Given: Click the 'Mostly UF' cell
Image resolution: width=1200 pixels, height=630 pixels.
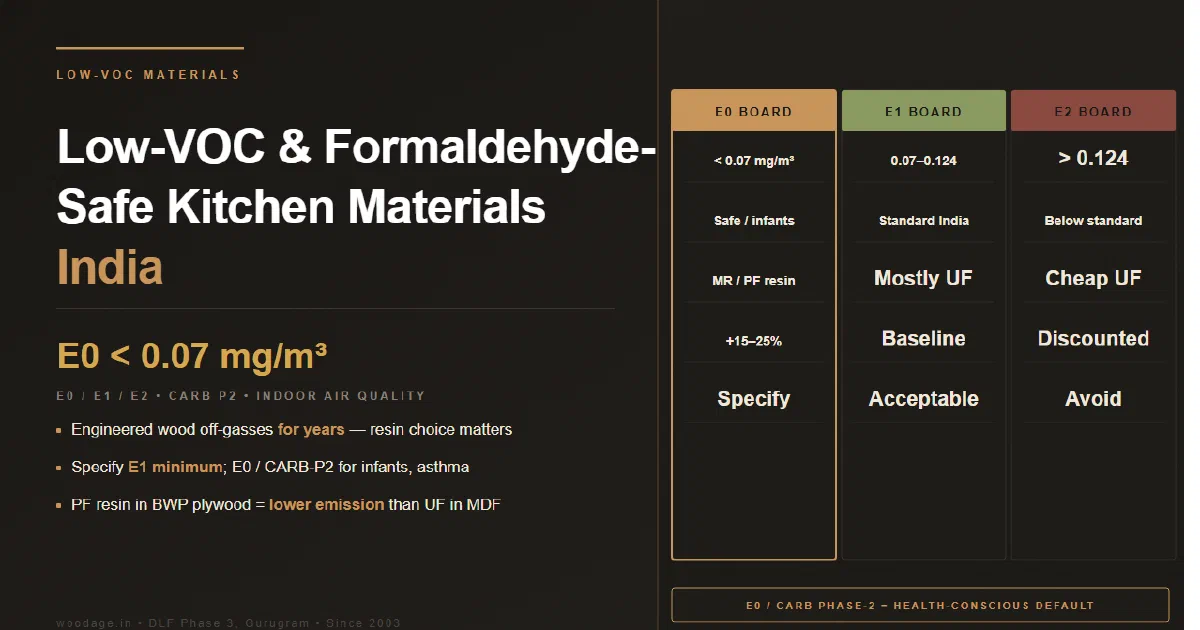Looking at the screenshot, I should (924, 279).
